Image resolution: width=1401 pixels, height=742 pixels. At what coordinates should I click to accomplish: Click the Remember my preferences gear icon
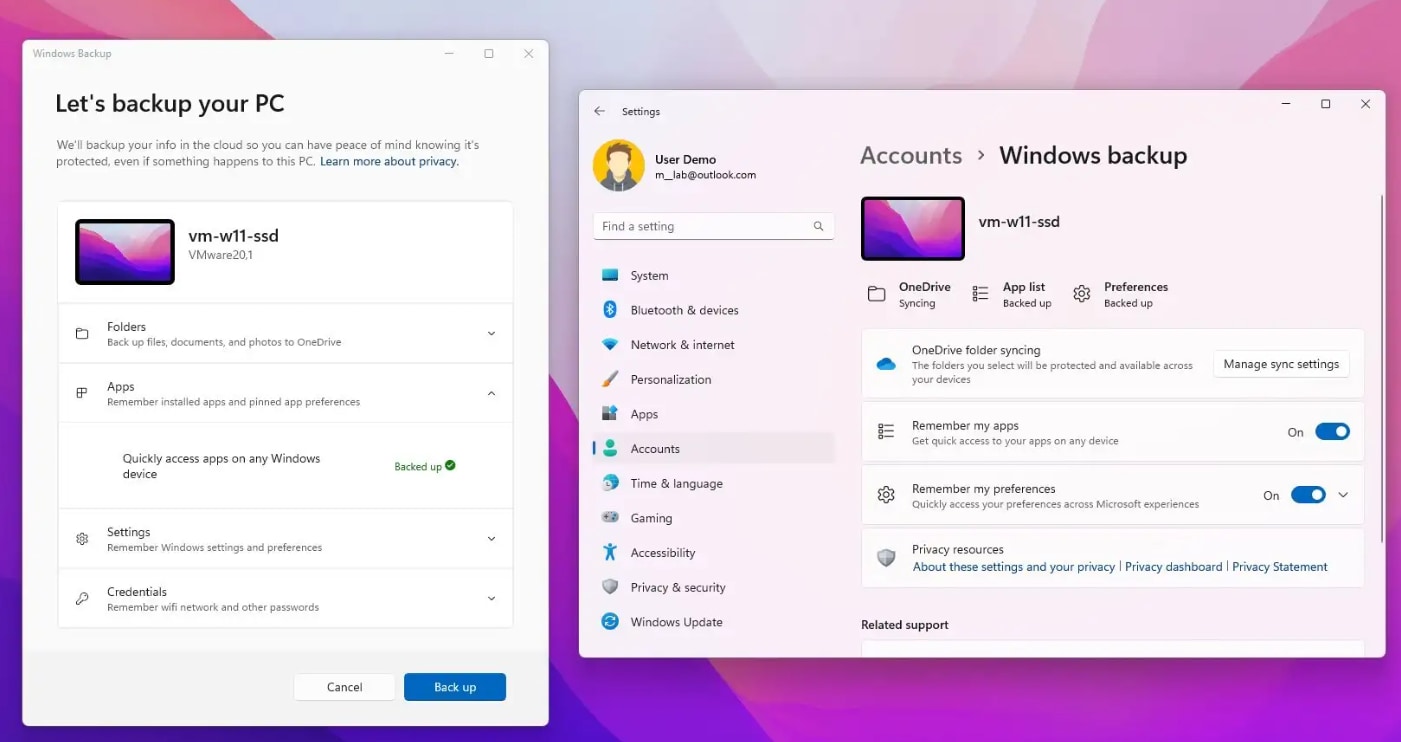pyautogui.click(x=886, y=495)
